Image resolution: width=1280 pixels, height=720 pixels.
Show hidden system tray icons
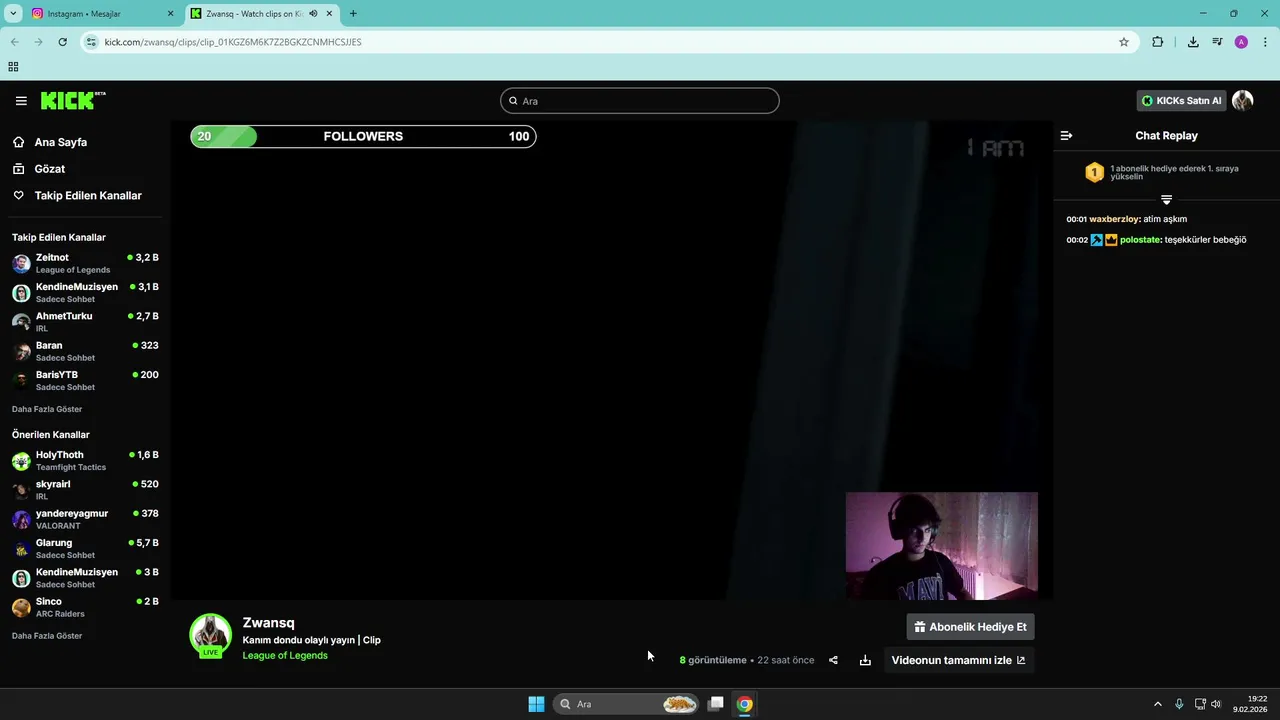point(1158,704)
